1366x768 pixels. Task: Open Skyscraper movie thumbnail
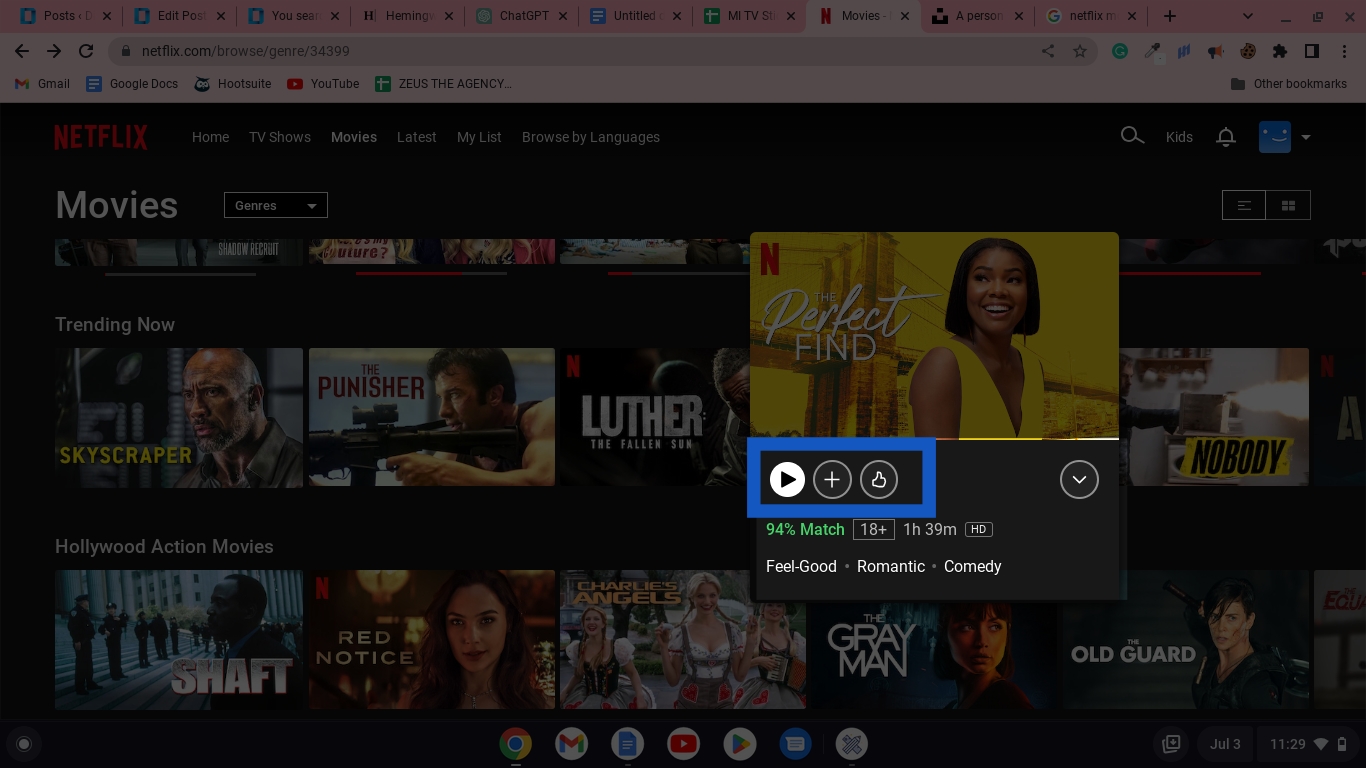(x=179, y=417)
